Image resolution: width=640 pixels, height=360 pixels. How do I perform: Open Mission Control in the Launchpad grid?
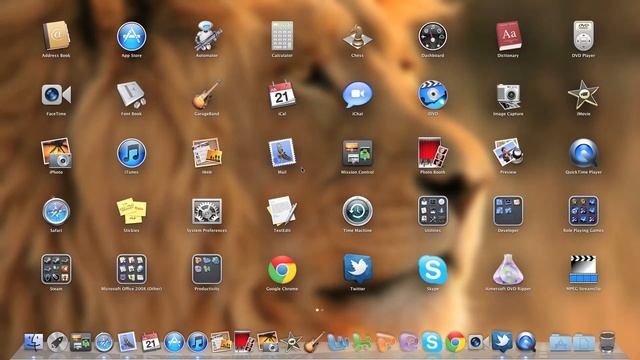(x=357, y=153)
